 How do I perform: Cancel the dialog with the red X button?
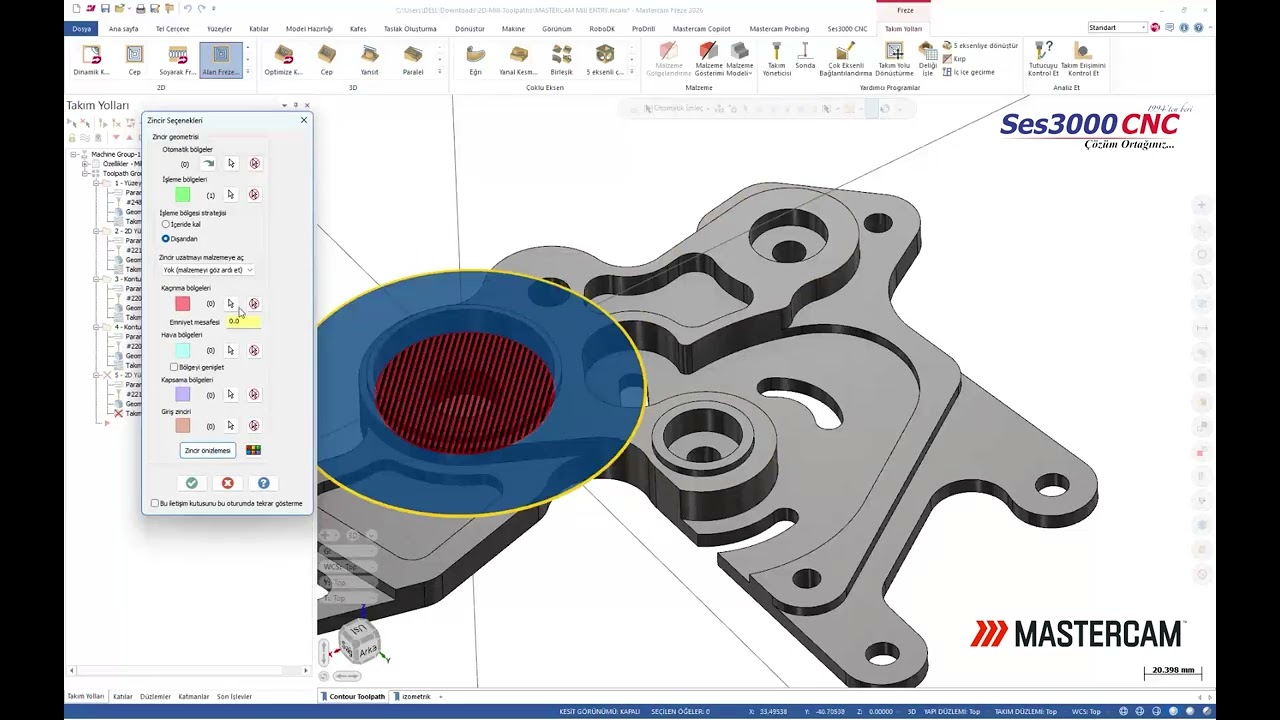(x=228, y=483)
